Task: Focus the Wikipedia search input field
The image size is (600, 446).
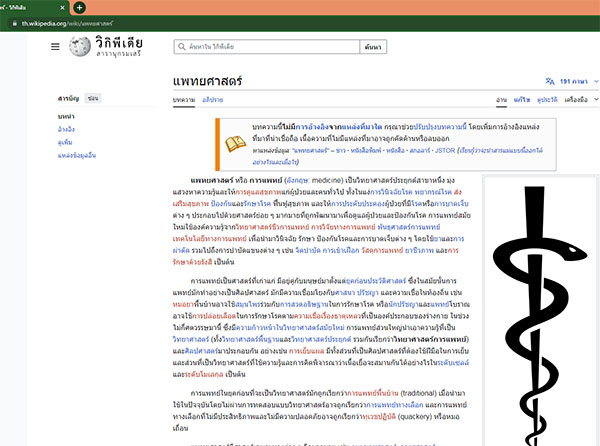Action: coord(267,47)
